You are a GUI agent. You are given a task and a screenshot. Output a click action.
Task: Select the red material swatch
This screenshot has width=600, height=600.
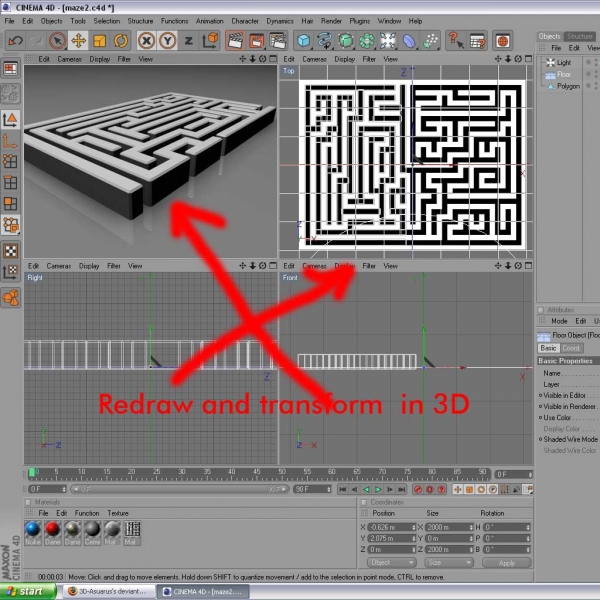point(52,529)
